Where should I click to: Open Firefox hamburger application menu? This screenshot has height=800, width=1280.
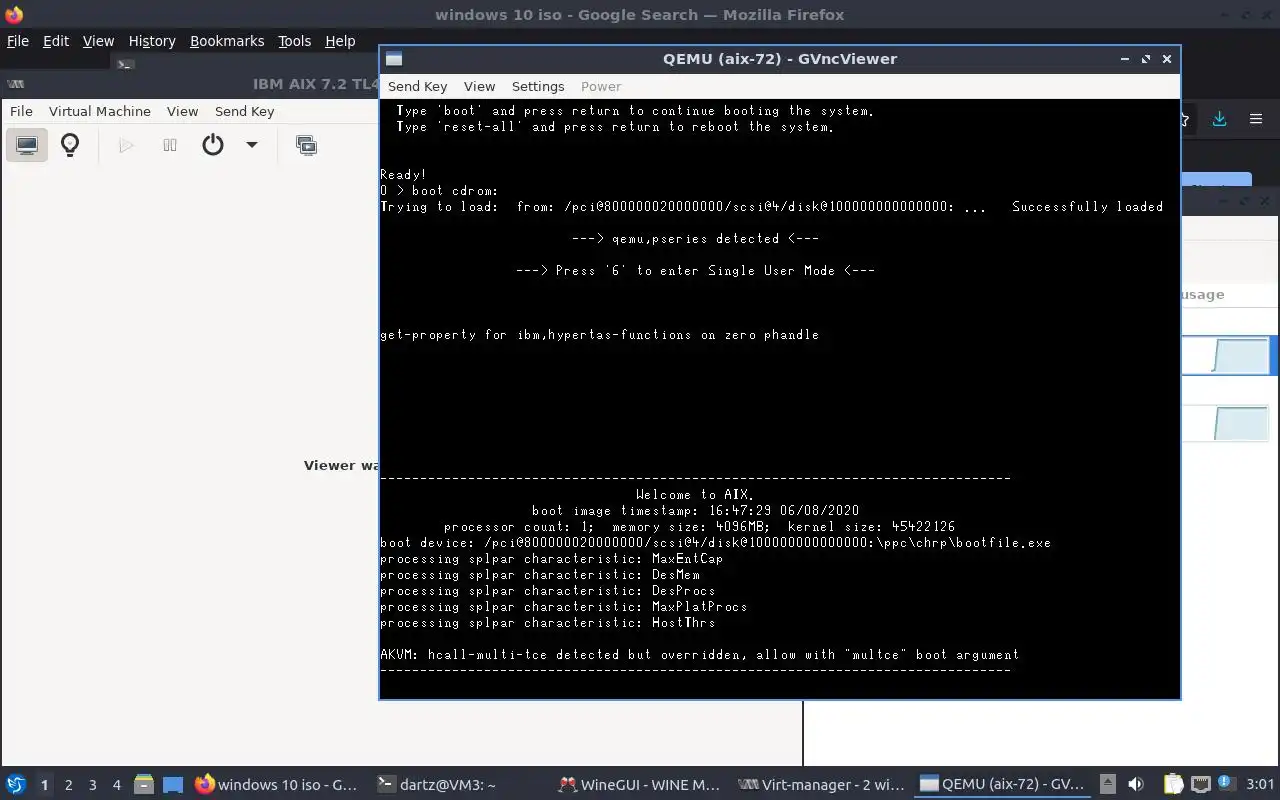(x=1256, y=119)
